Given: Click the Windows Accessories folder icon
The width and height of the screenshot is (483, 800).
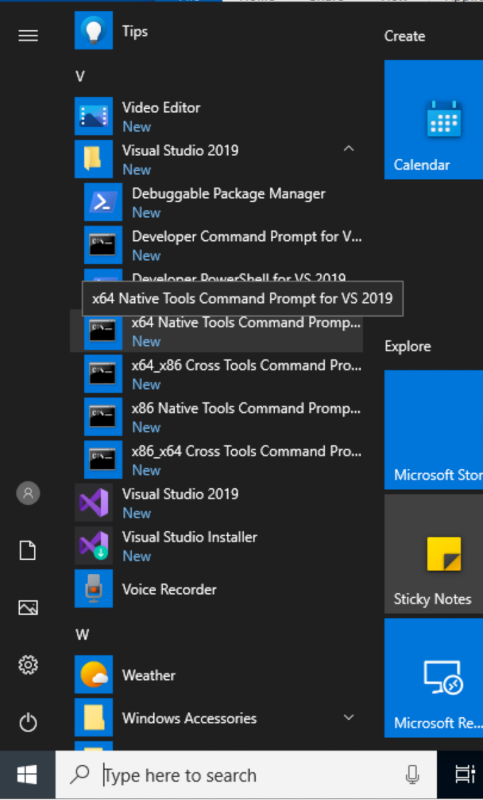Looking at the screenshot, I should coord(94,717).
